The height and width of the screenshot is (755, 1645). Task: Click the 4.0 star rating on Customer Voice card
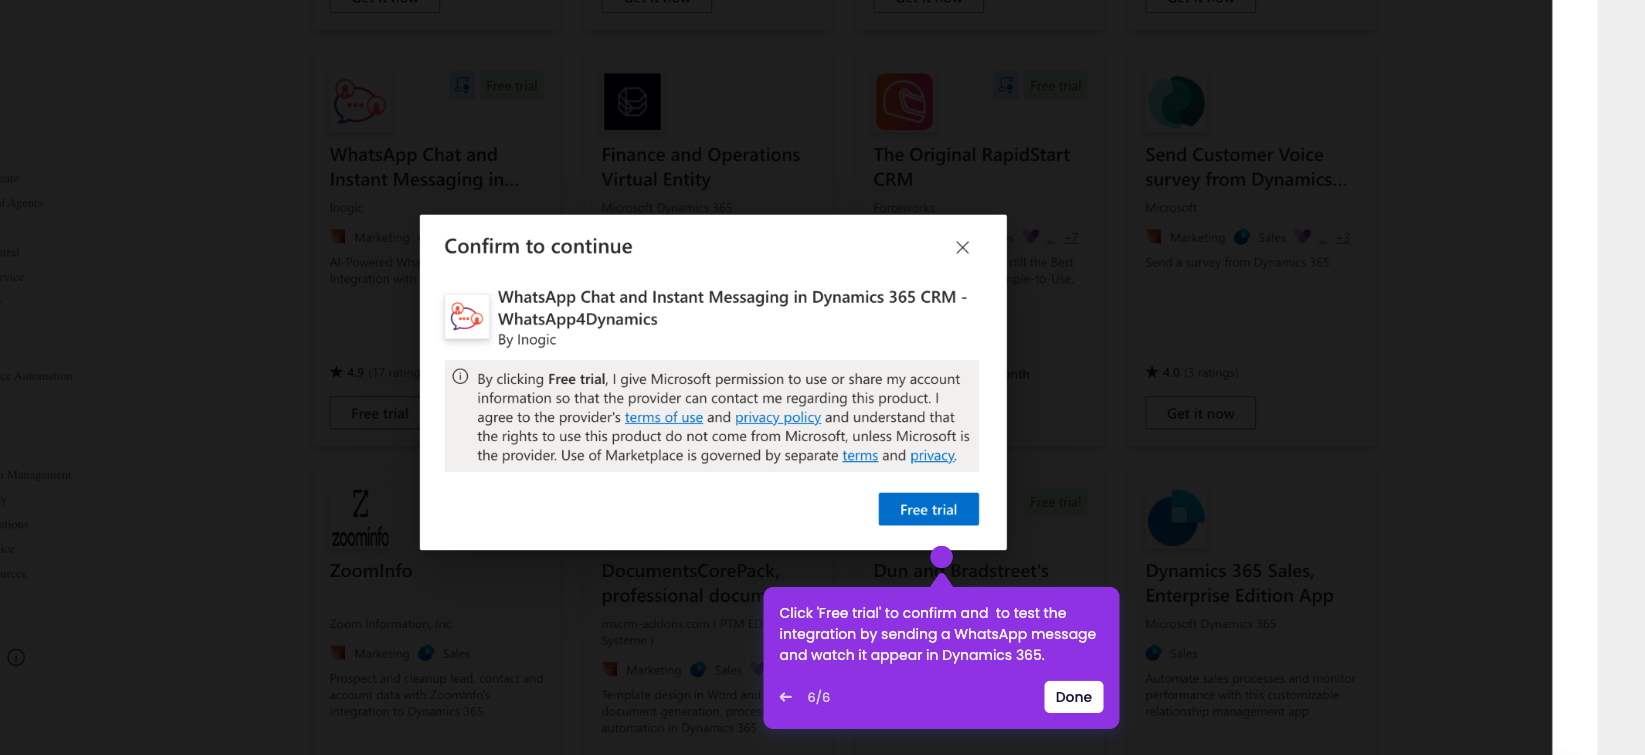click(1192, 372)
